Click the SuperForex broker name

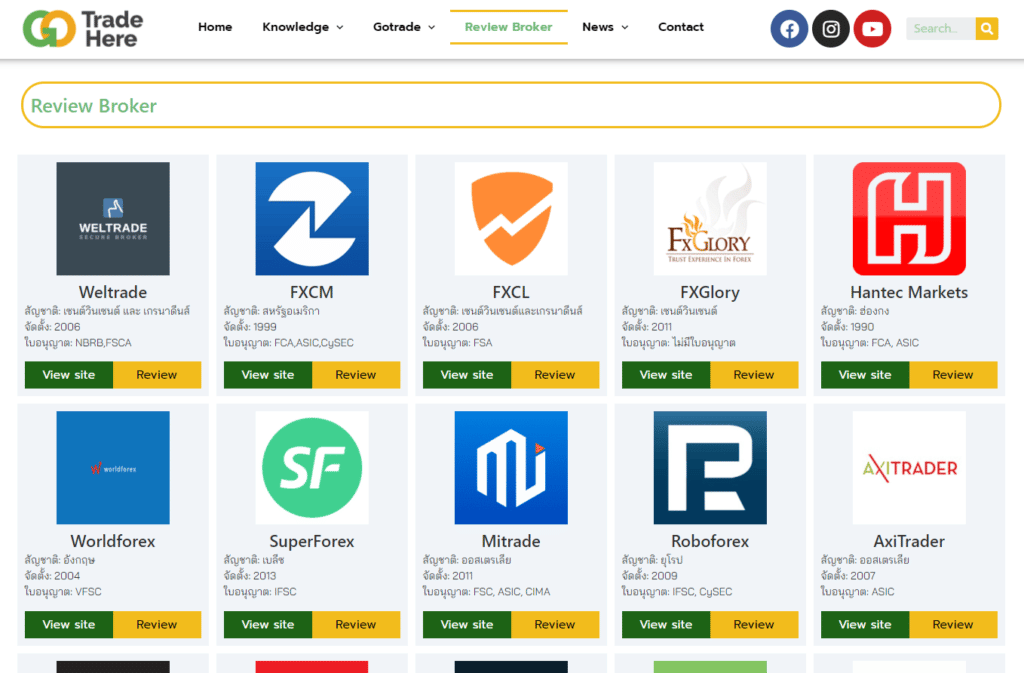312,541
